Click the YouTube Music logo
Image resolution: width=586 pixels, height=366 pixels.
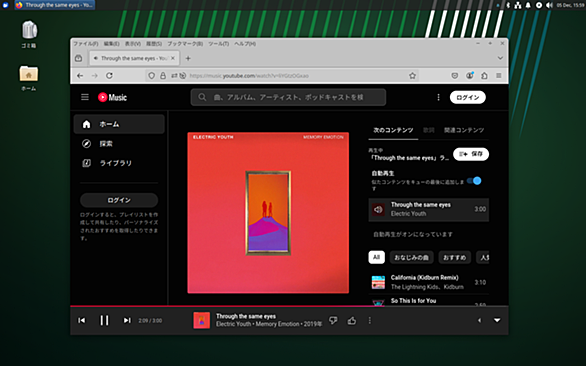[x=112, y=97]
